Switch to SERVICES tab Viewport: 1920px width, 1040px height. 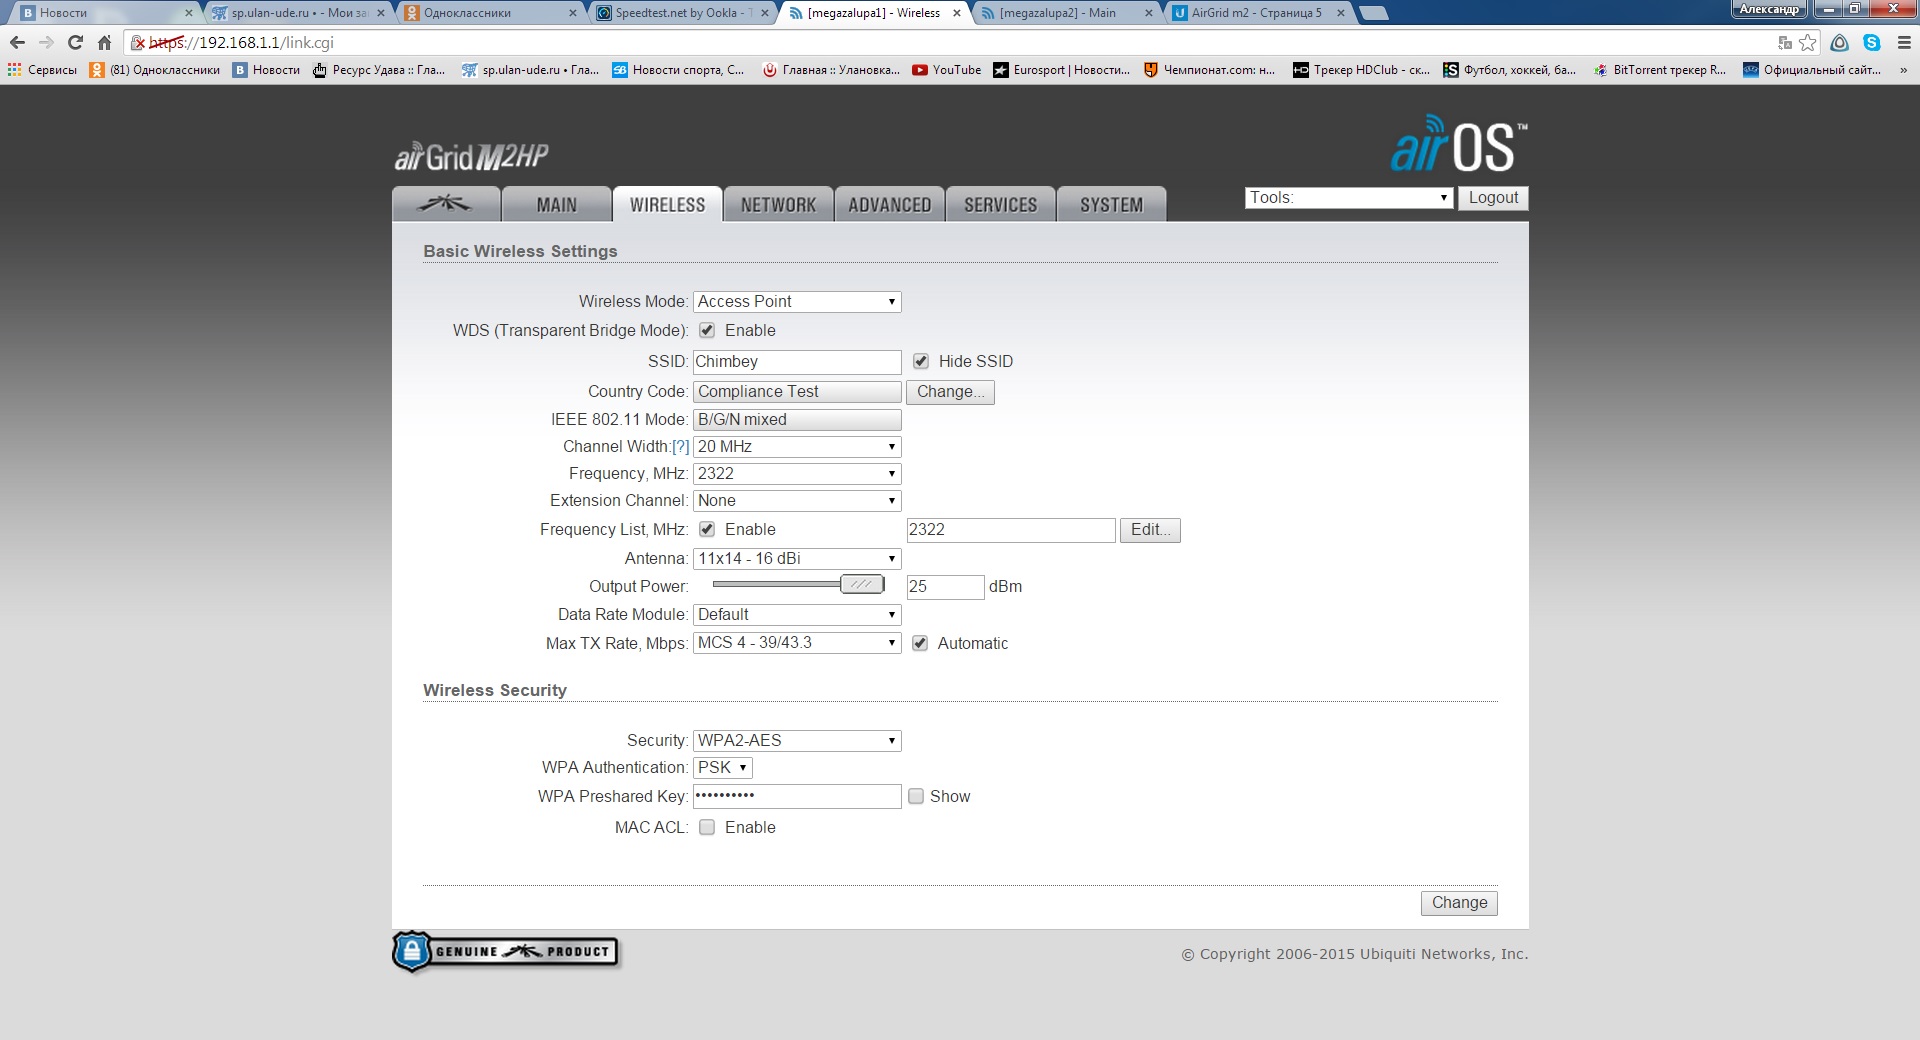pyautogui.click(x=1000, y=204)
